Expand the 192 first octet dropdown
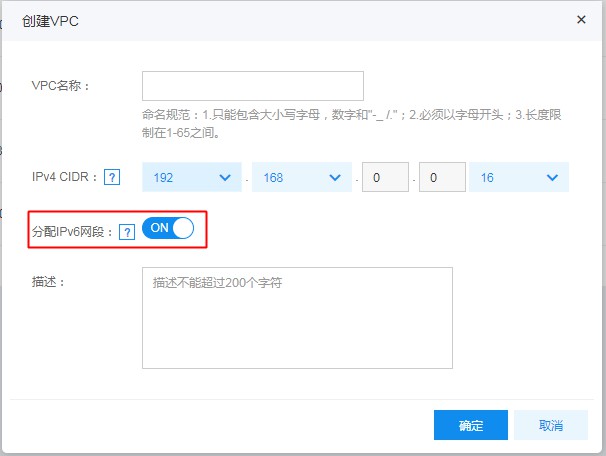606x456 pixels. (192, 177)
